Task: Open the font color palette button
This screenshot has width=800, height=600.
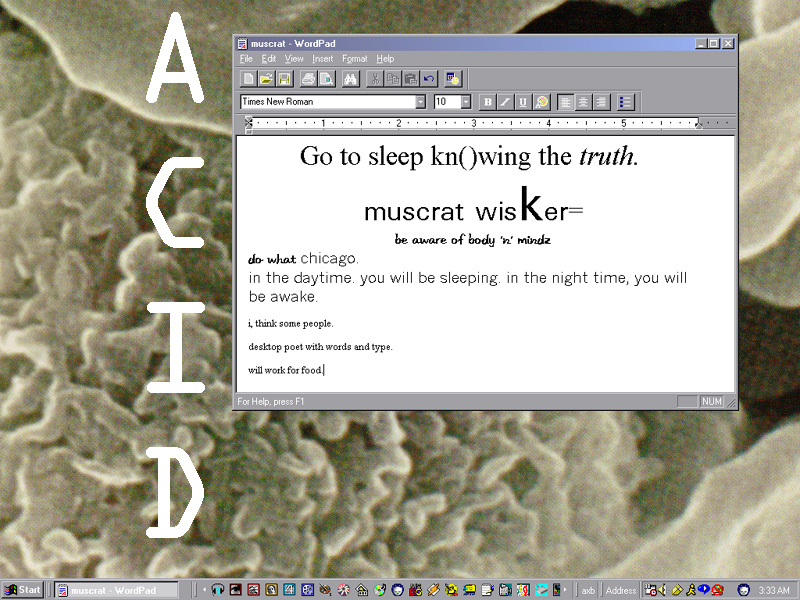Action: (541, 102)
